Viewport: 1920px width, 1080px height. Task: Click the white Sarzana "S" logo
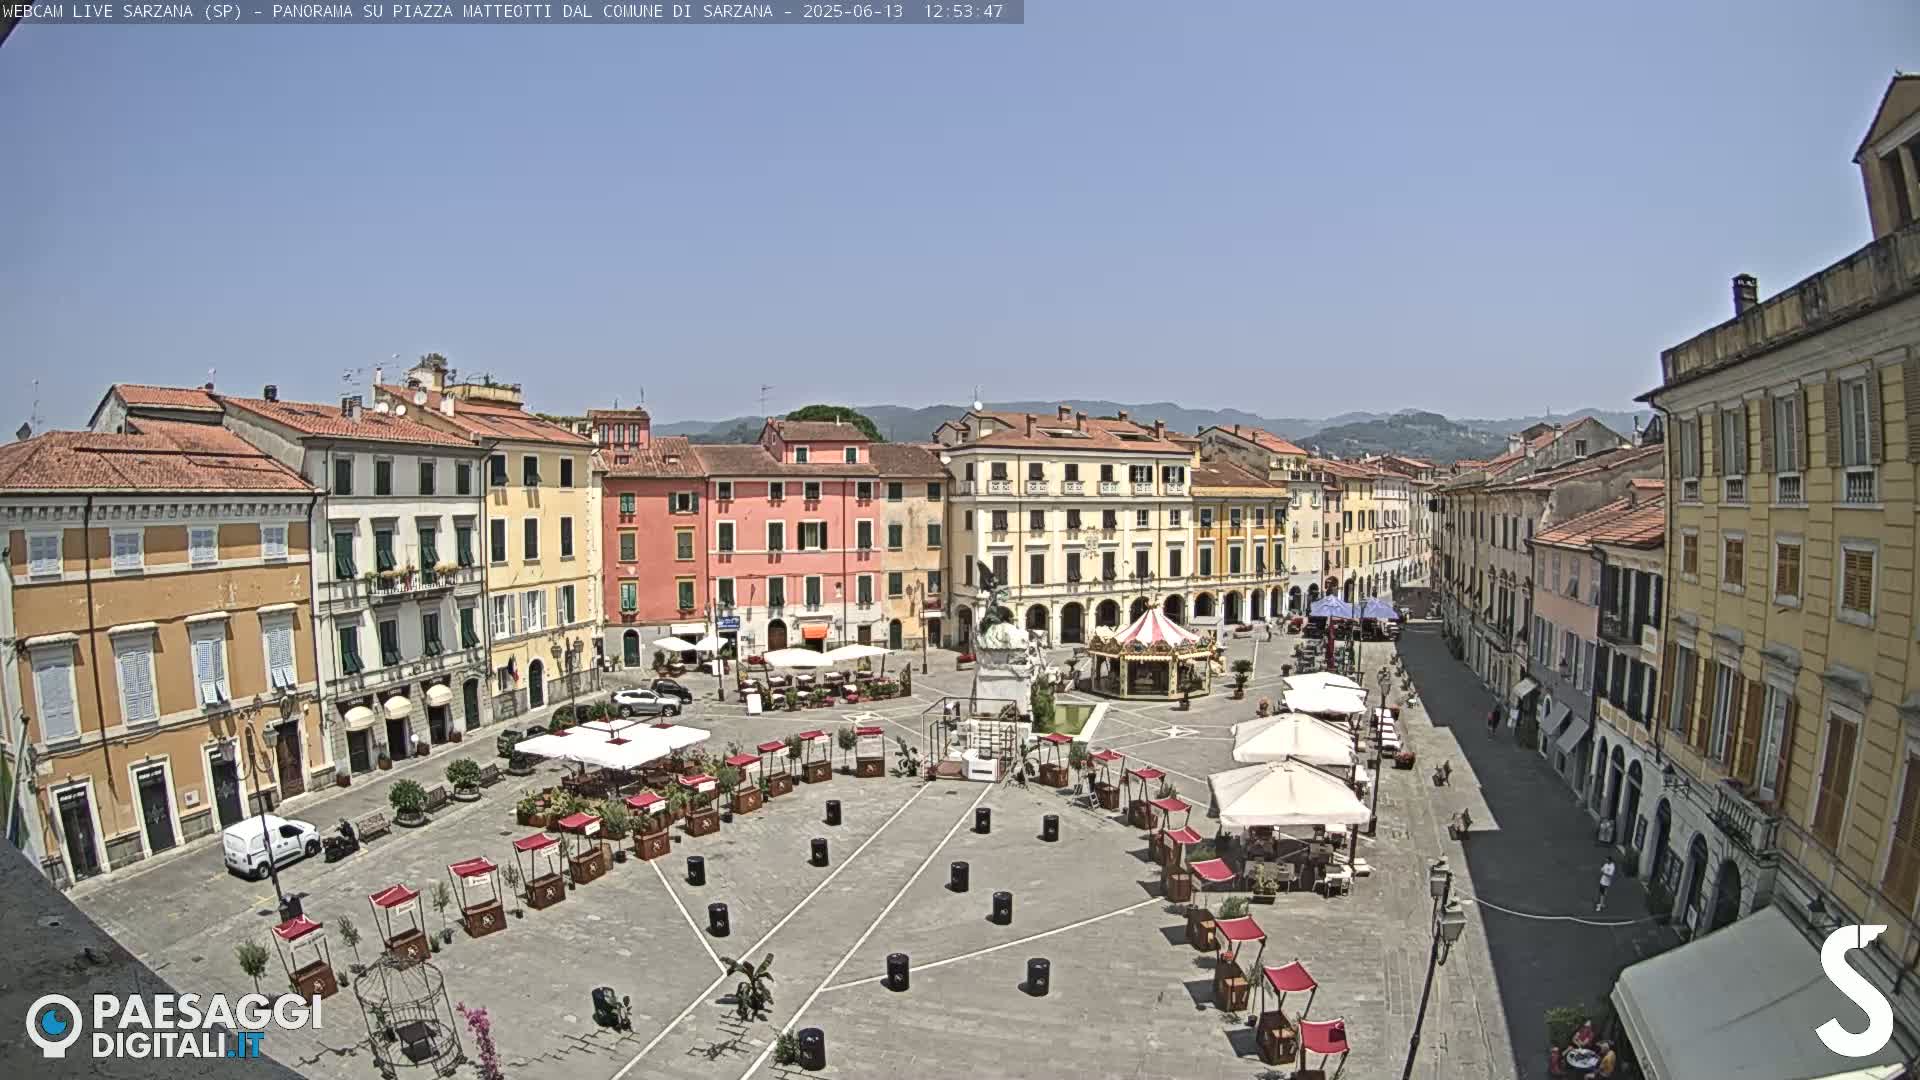coord(1854,990)
